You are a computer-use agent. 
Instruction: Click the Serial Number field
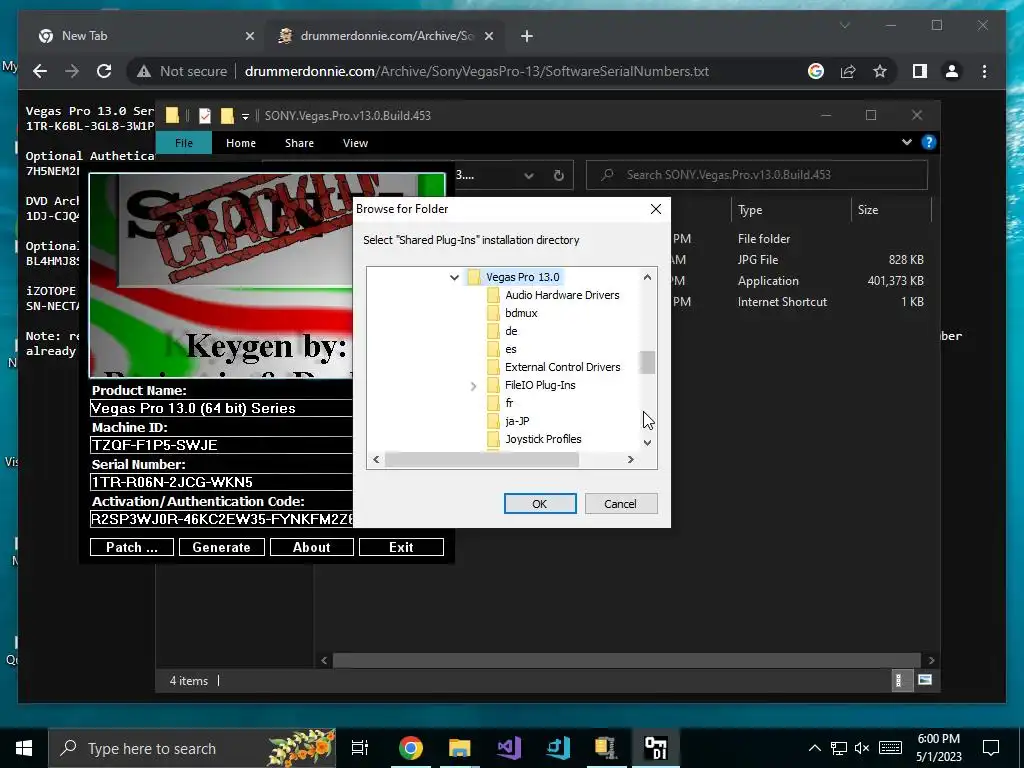click(x=221, y=483)
